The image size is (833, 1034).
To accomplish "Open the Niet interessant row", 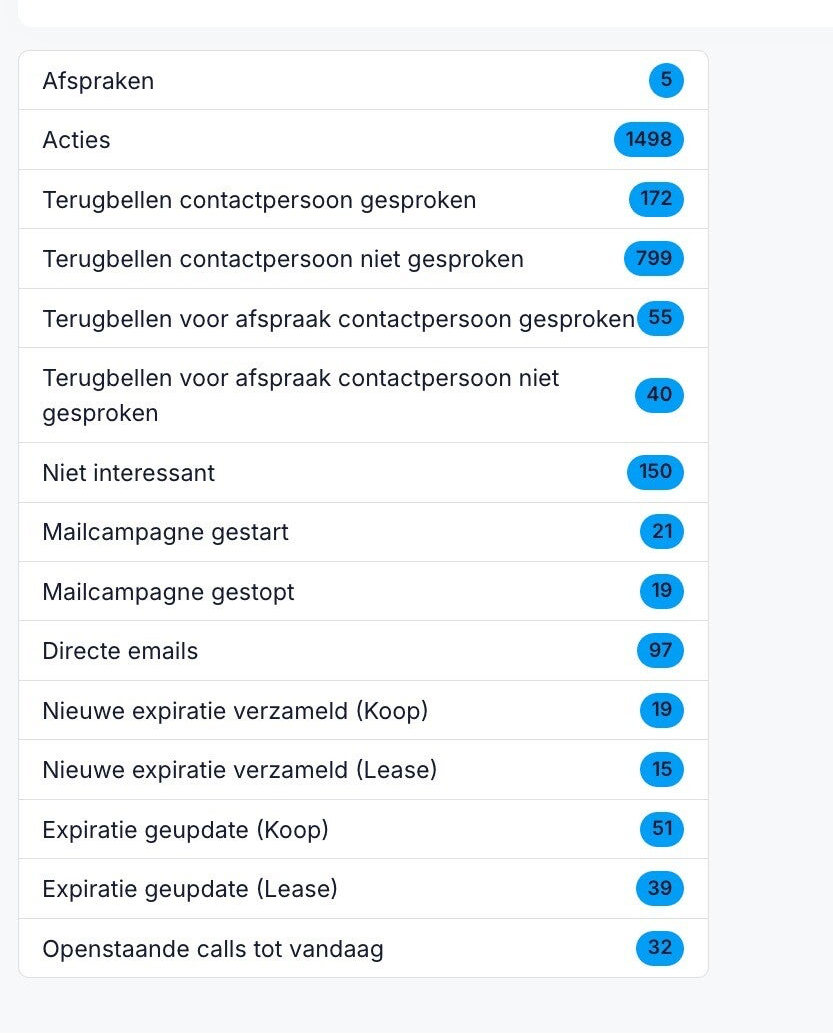I will [x=128, y=473].
